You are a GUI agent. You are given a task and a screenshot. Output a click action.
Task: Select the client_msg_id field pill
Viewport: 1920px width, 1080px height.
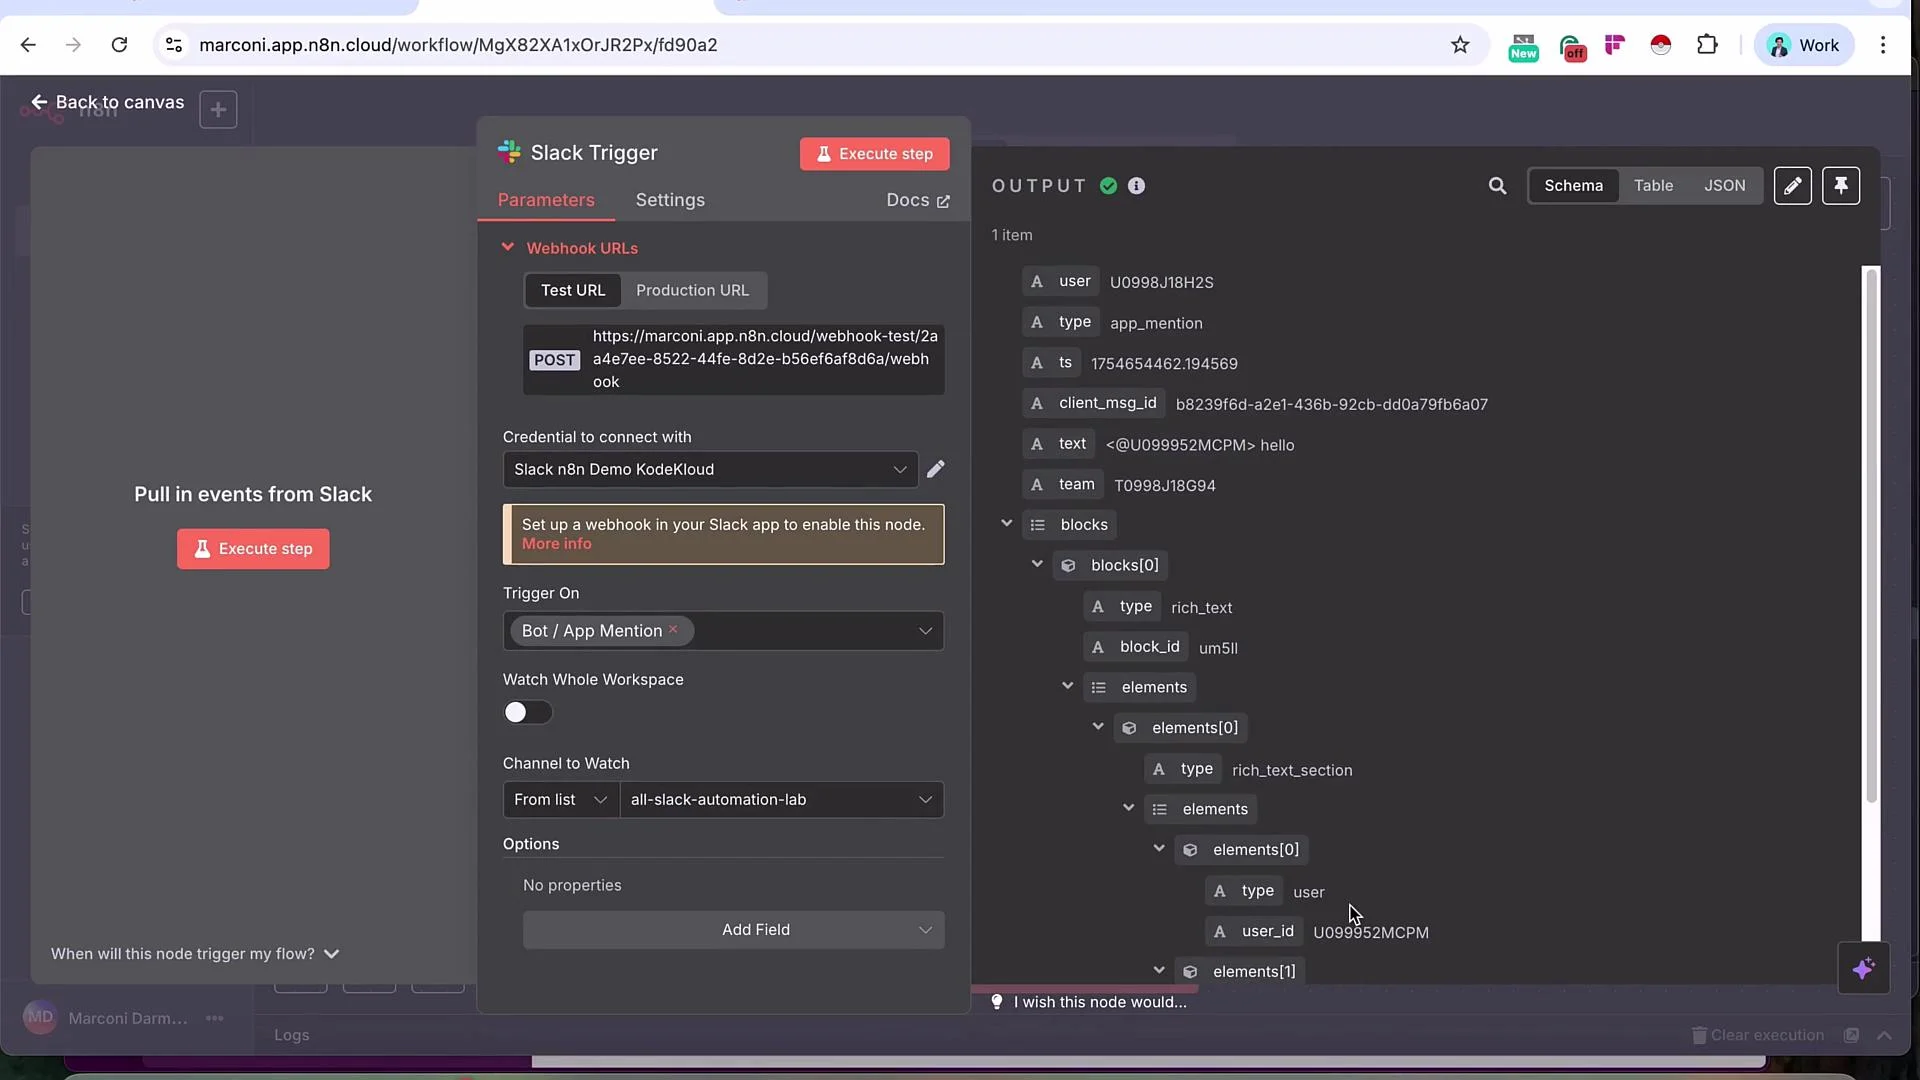point(1094,404)
